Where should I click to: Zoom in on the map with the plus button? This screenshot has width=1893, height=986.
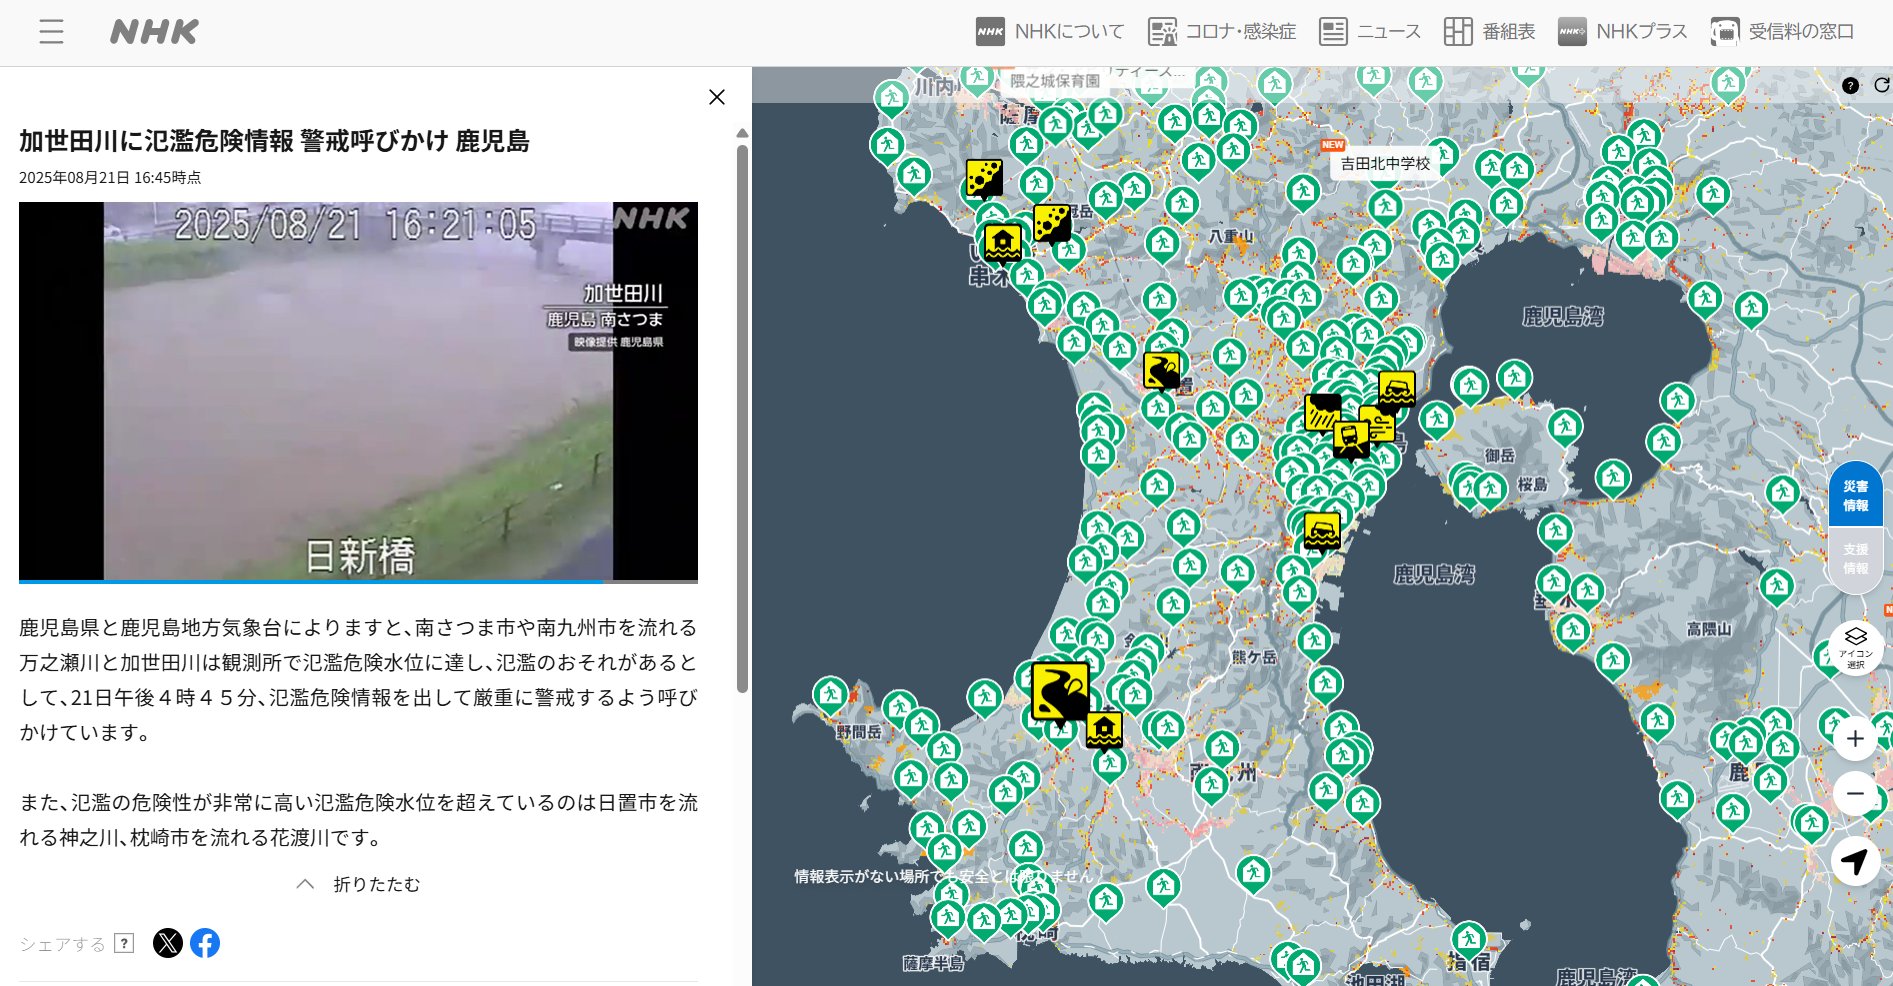point(1856,739)
